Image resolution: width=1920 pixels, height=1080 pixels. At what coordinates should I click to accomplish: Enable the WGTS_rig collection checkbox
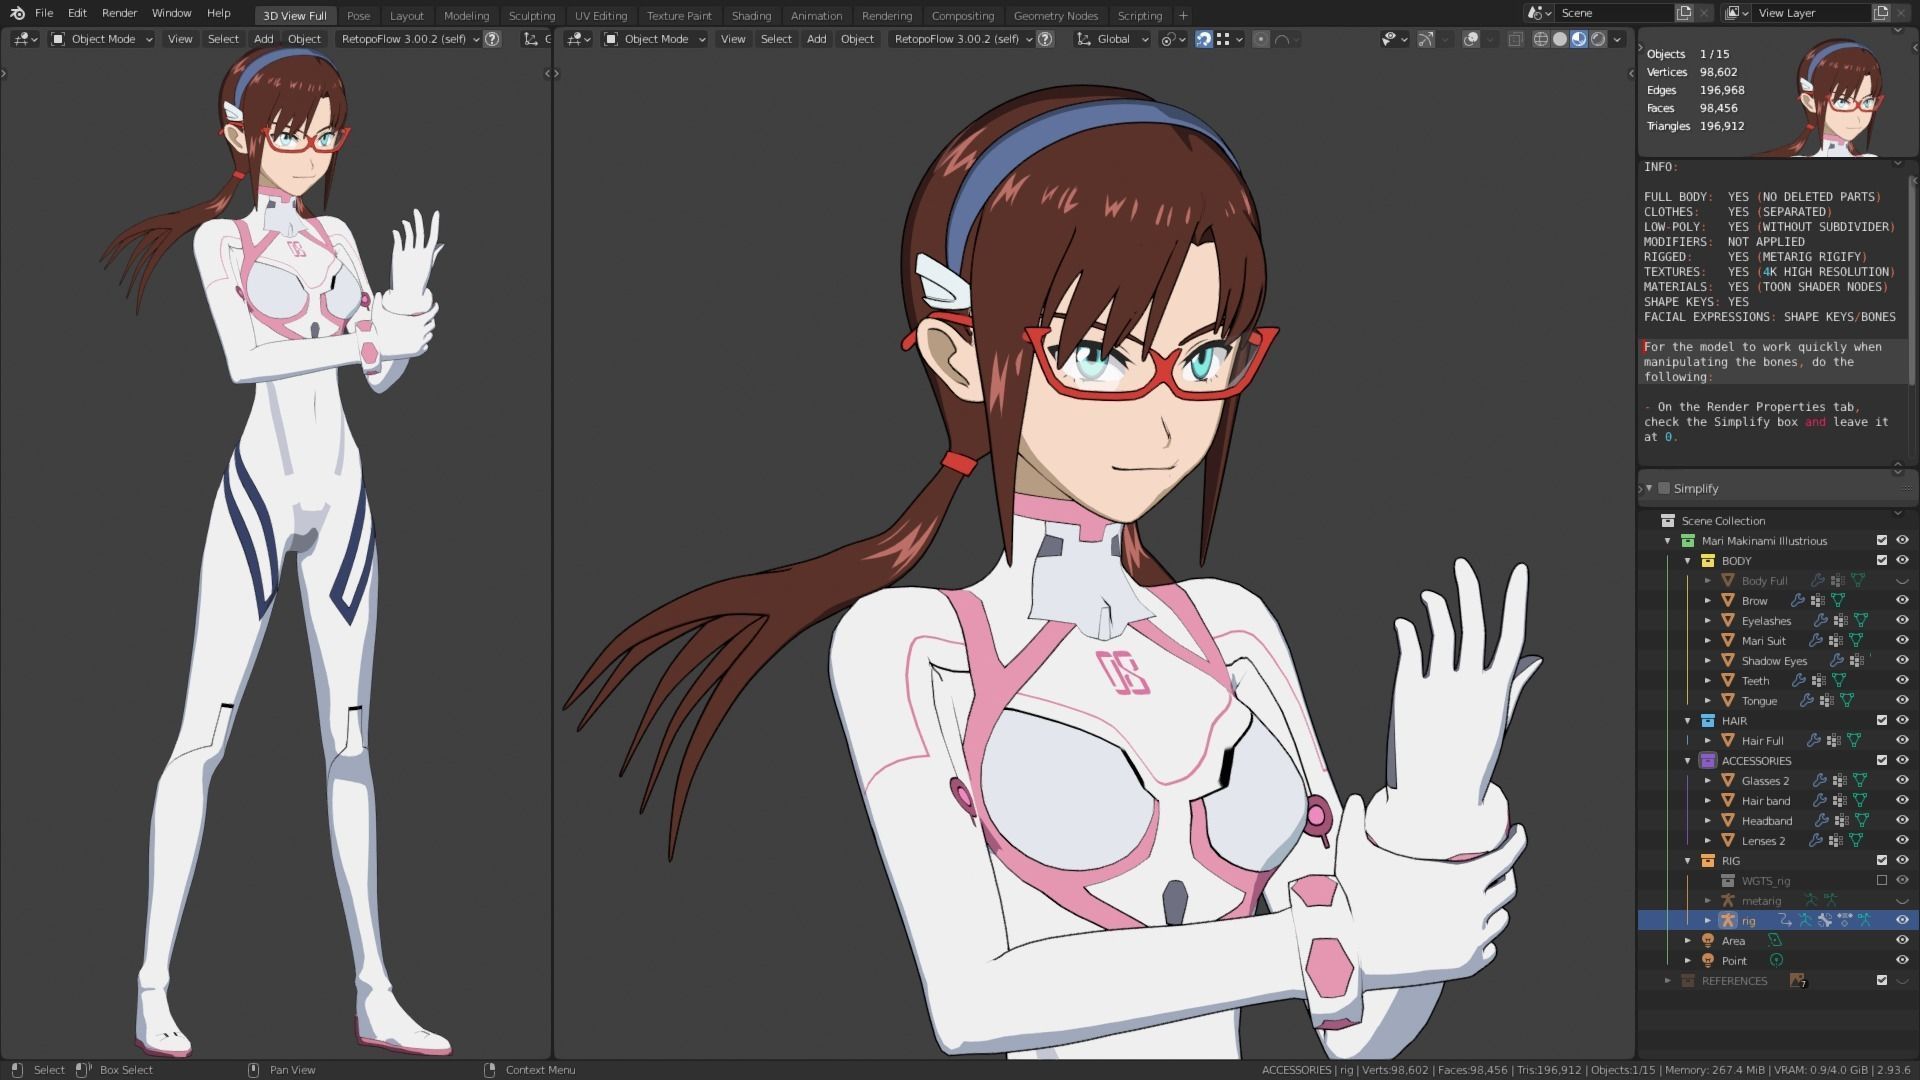1882,880
